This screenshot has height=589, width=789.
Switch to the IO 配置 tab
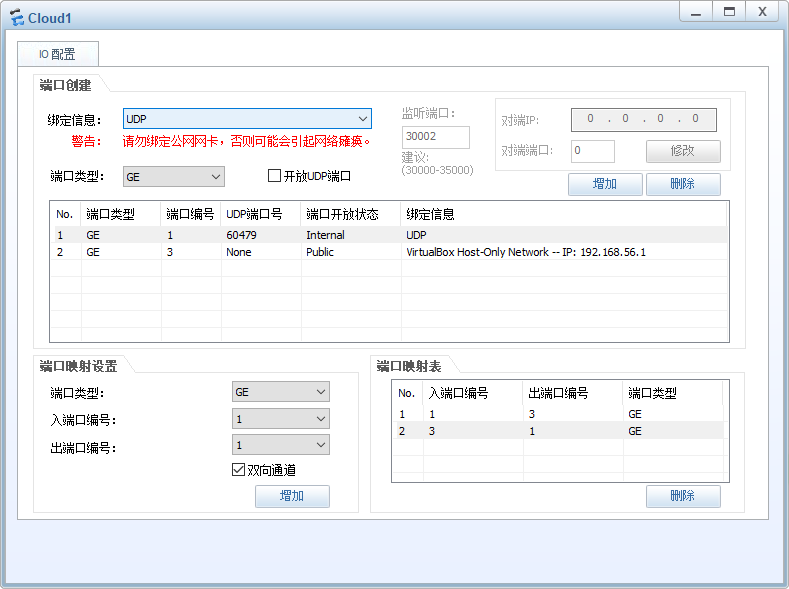(57, 54)
